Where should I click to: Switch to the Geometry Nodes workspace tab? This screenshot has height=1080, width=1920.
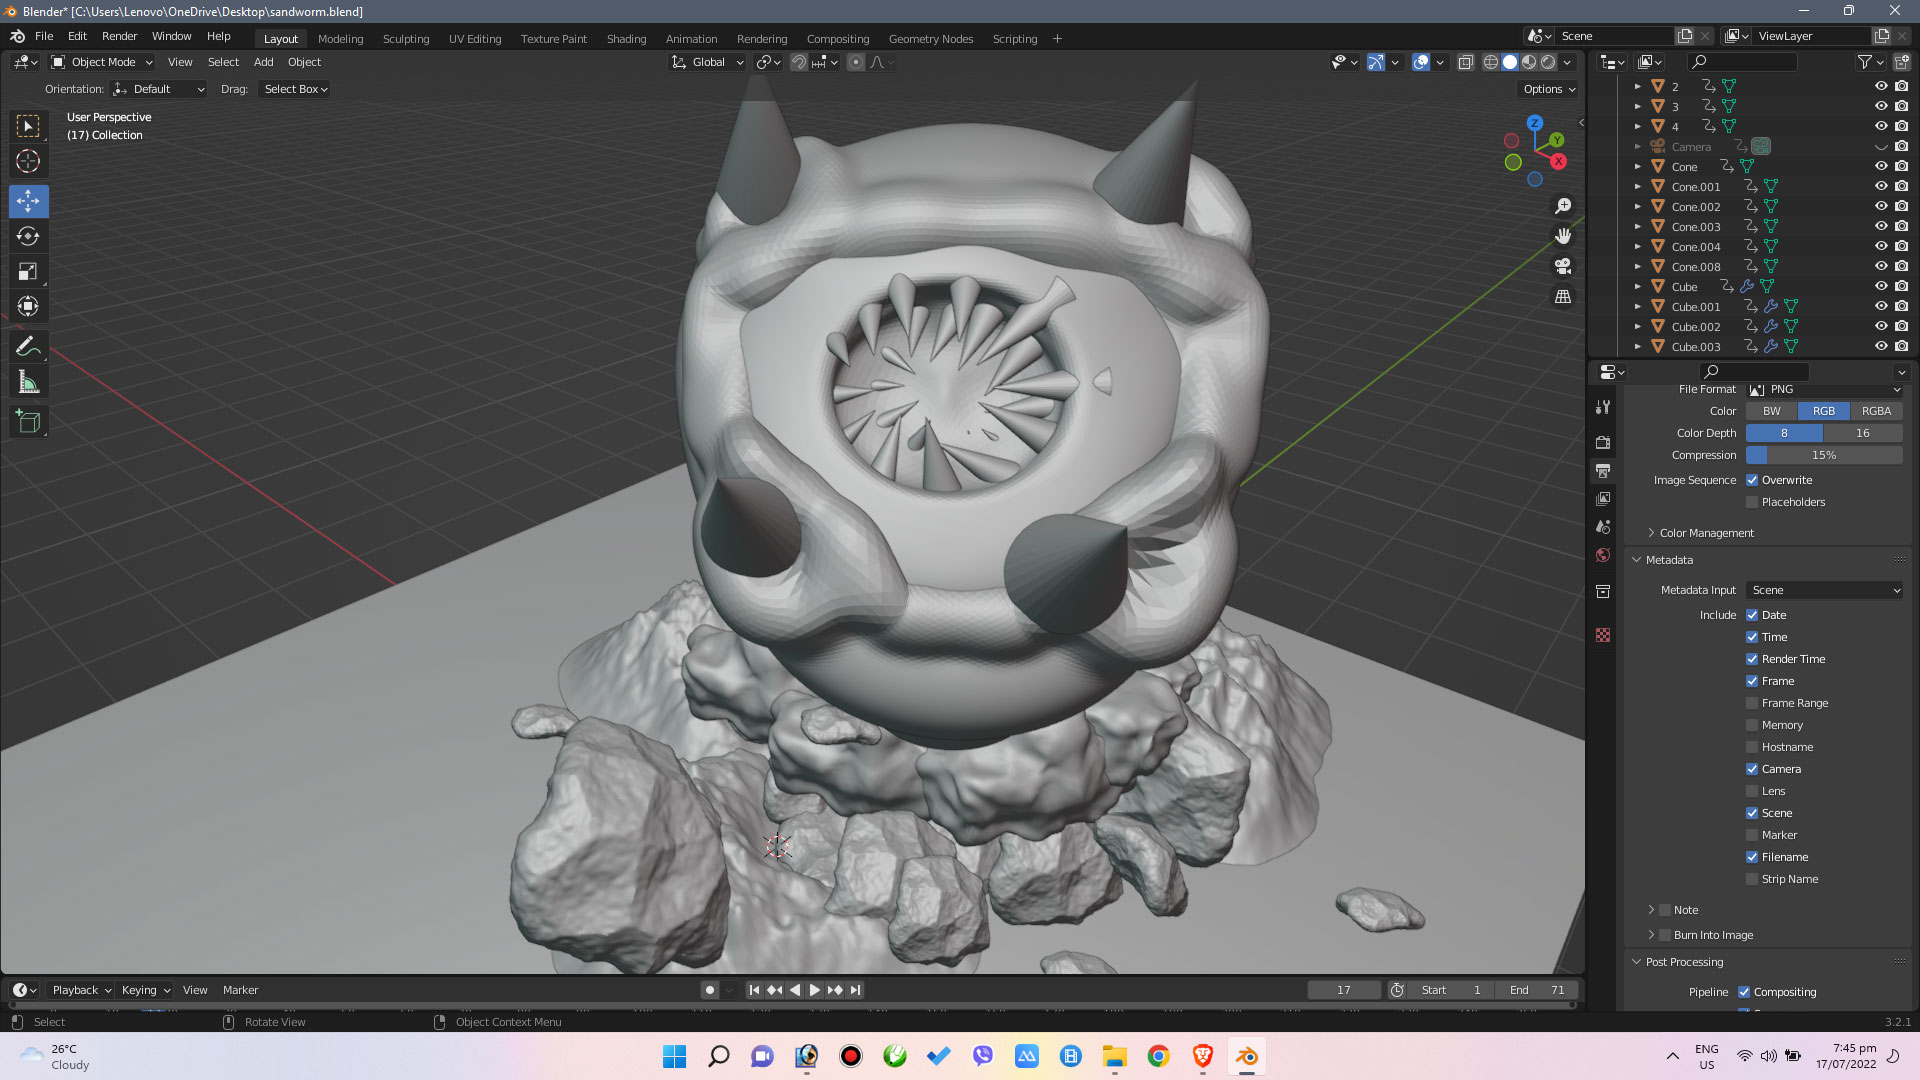coord(930,39)
